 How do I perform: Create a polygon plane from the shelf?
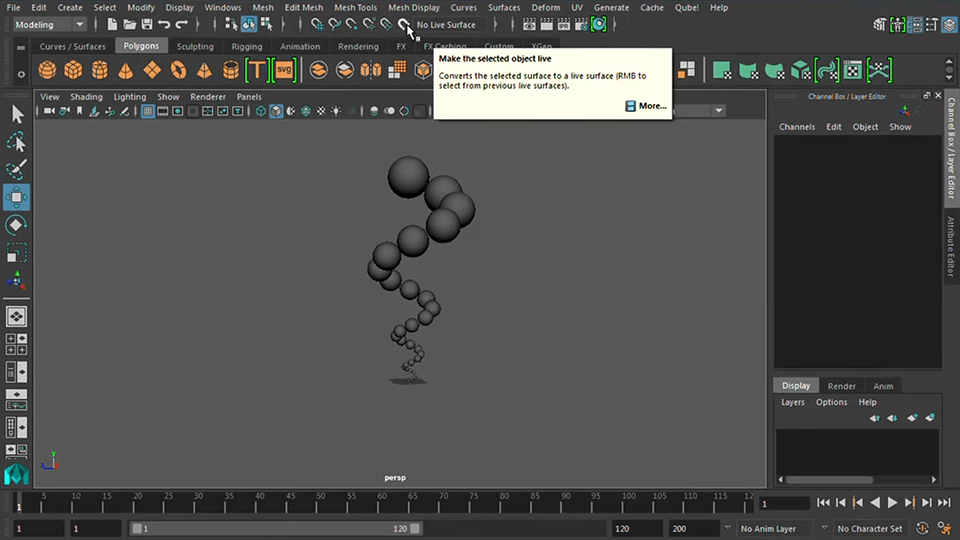click(152, 70)
